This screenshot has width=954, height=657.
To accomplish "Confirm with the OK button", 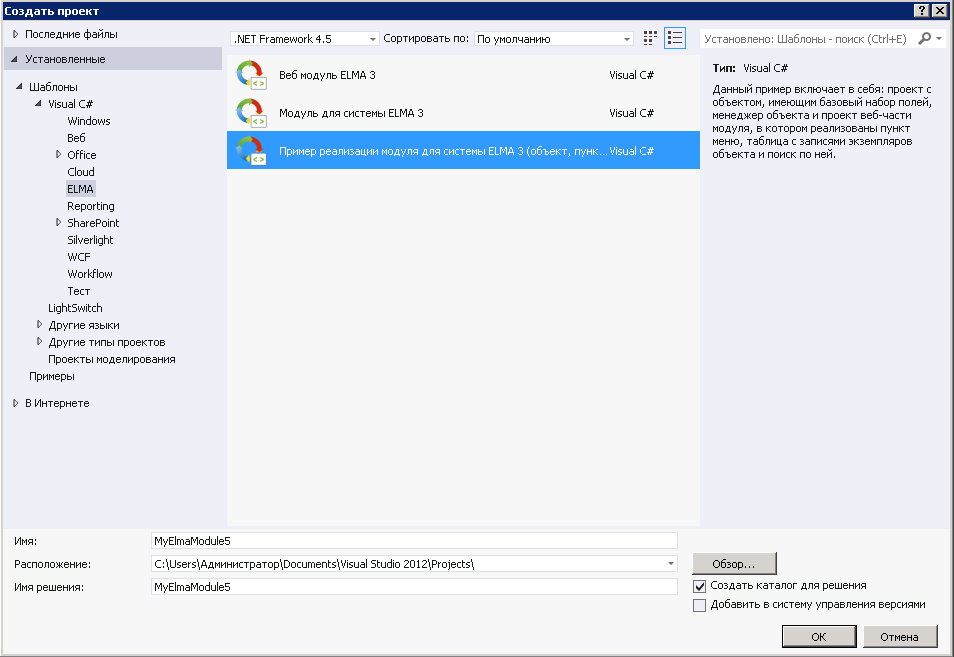I will click(x=818, y=636).
